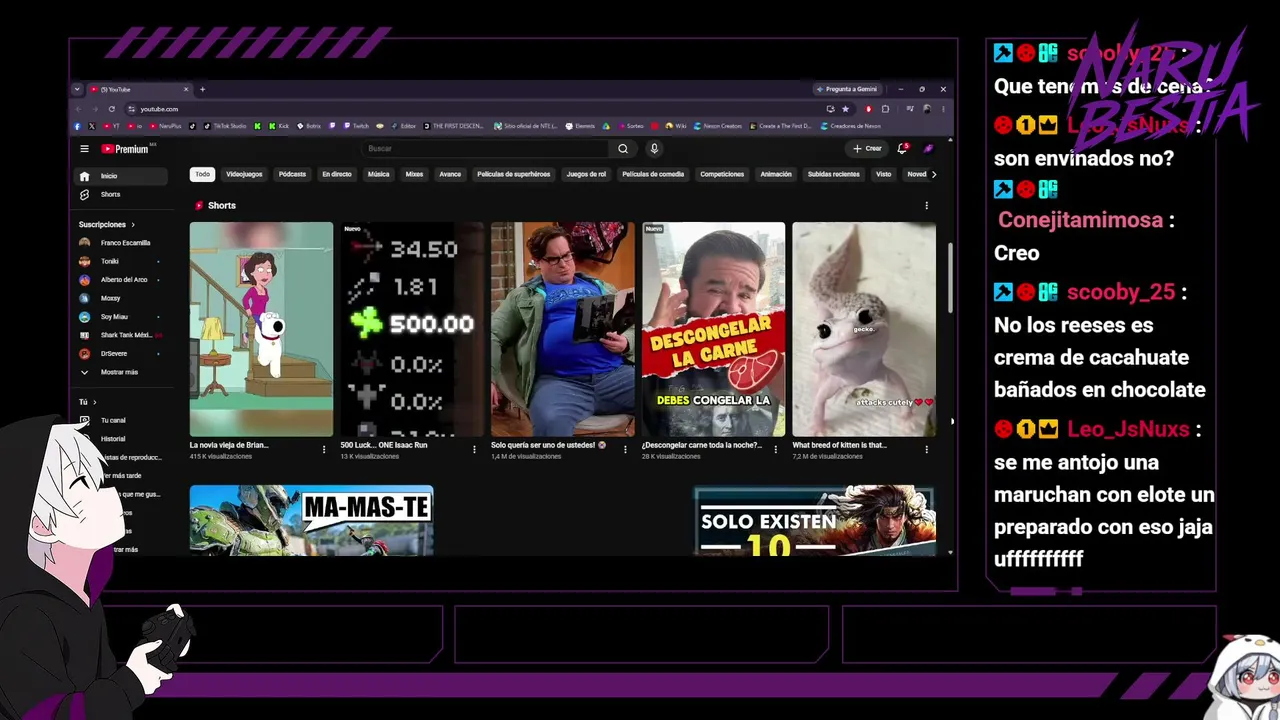Open the DrSevere channel subscription
Screen dimensions: 1280x720
(x=122, y=354)
